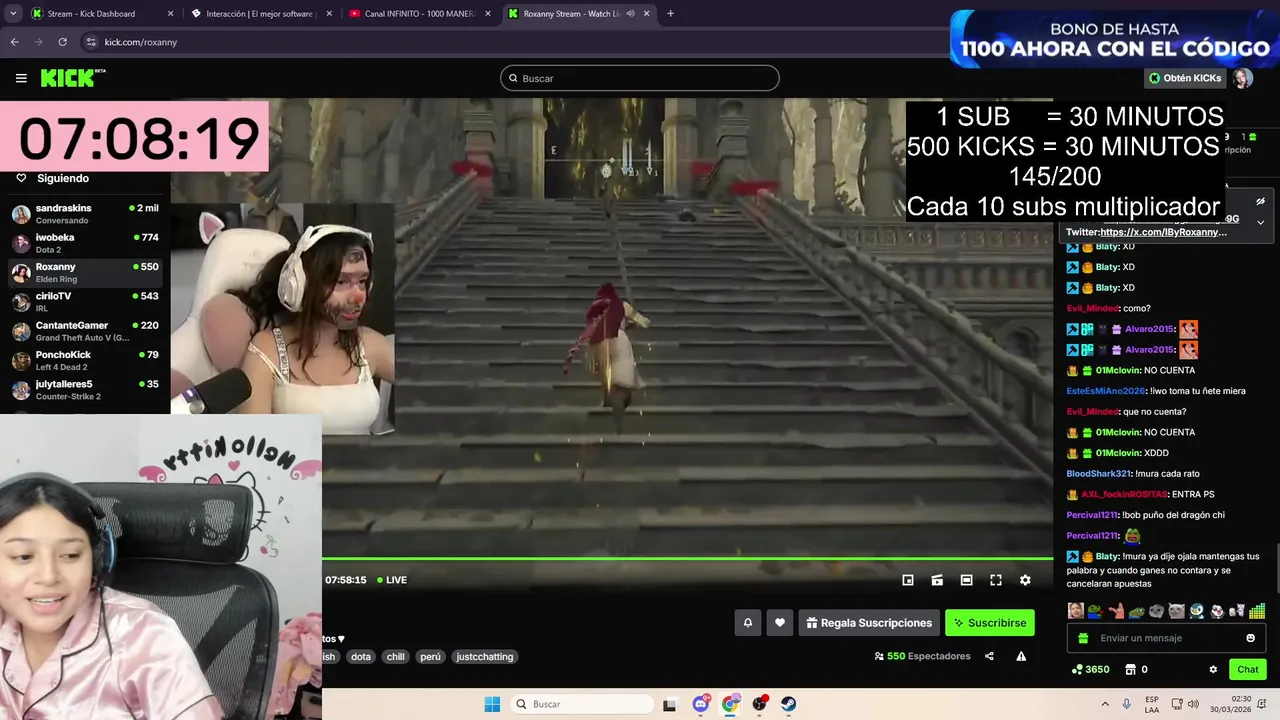The height and width of the screenshot is (720, 1280).
Task: Open the ESP LAA language selector
Action: pos(1152,704)
